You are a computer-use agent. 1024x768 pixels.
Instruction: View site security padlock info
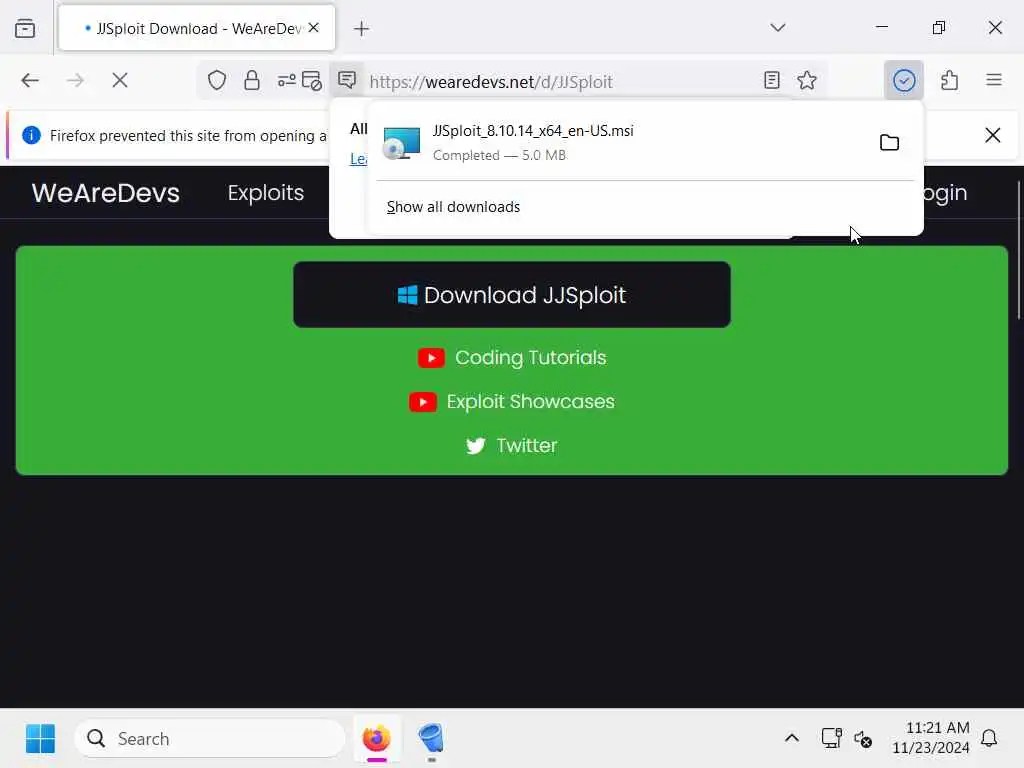coord(251,80)
